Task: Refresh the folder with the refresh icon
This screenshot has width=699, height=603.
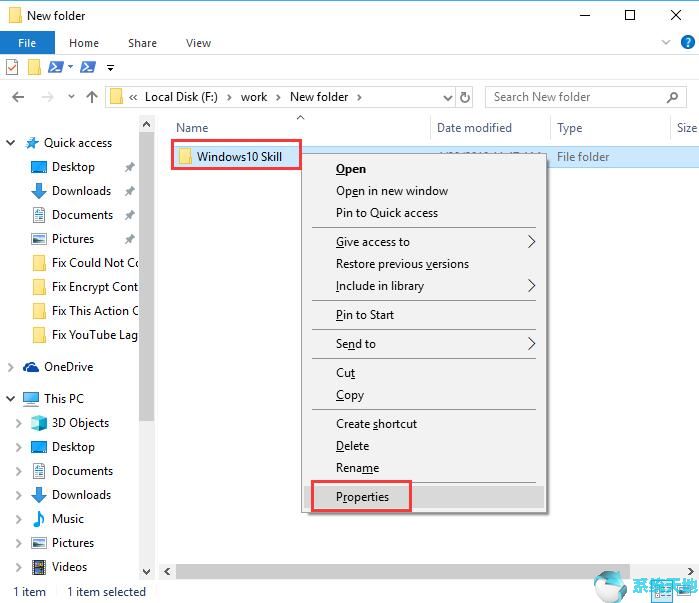Action: 465,97
